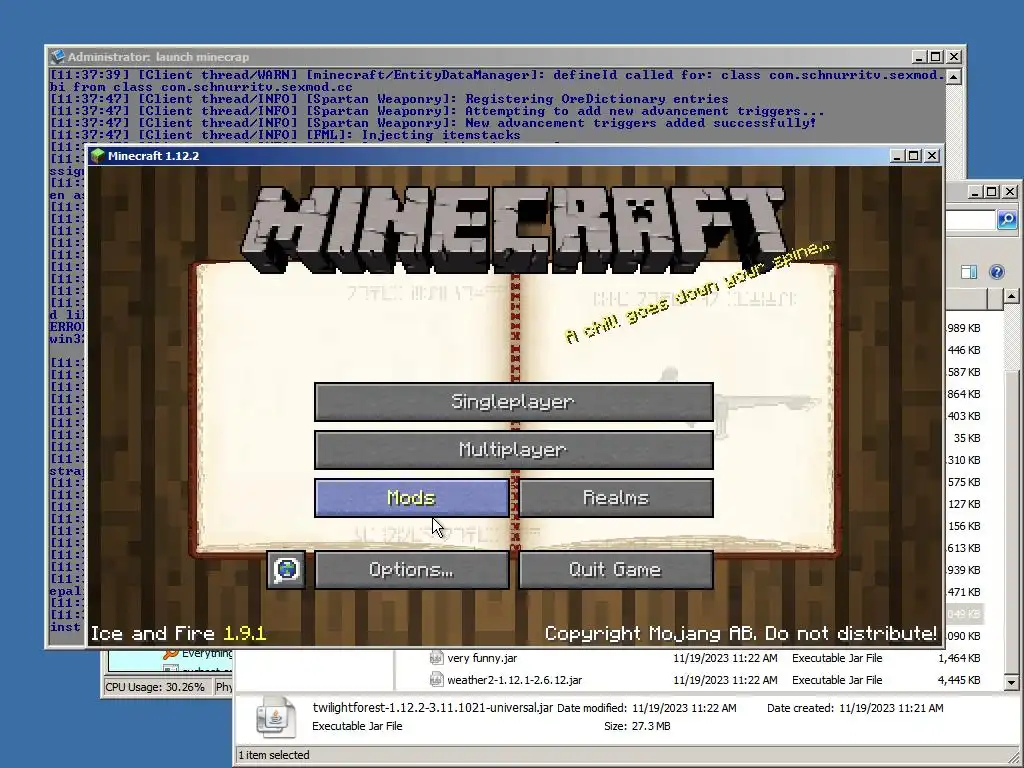
Task: Click the 35 KB size entry
Action: [967, 438]
